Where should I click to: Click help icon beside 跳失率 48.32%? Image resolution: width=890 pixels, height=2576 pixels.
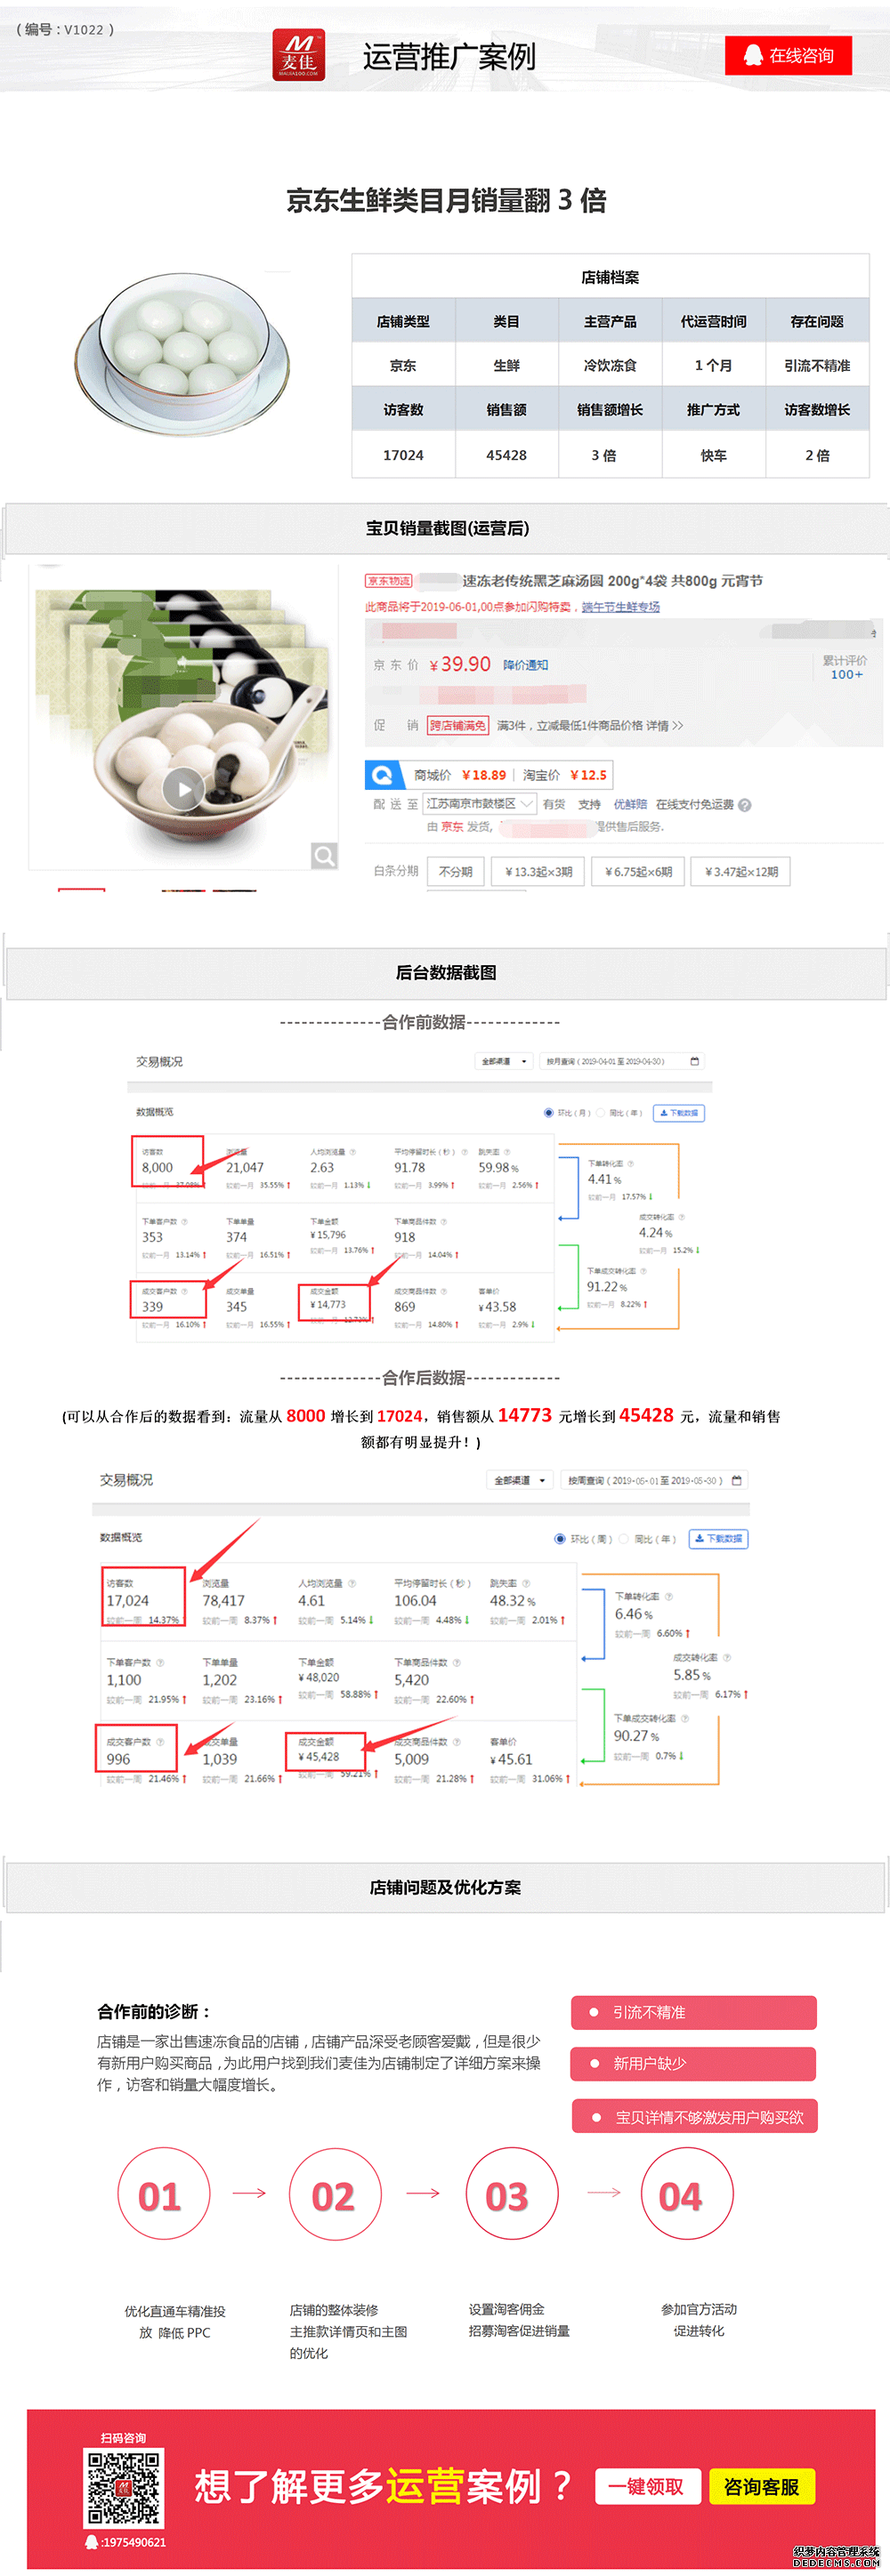[x=526, y=1583]
